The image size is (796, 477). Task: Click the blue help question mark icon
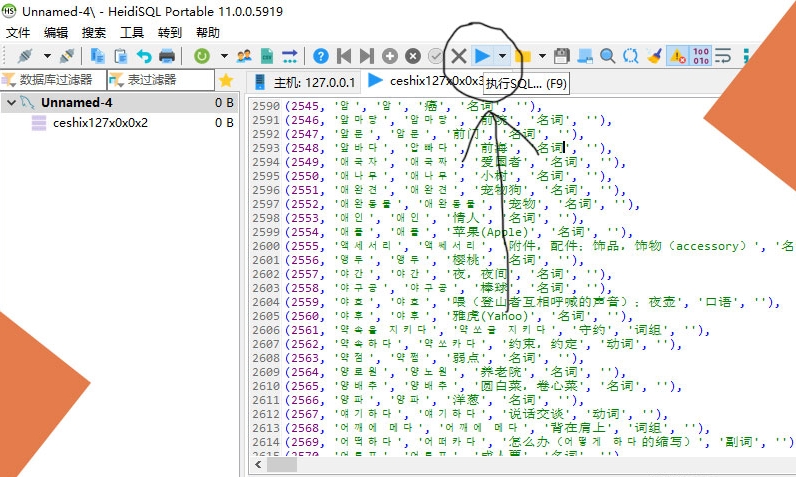pyautogui.click(x=321, y=56)
